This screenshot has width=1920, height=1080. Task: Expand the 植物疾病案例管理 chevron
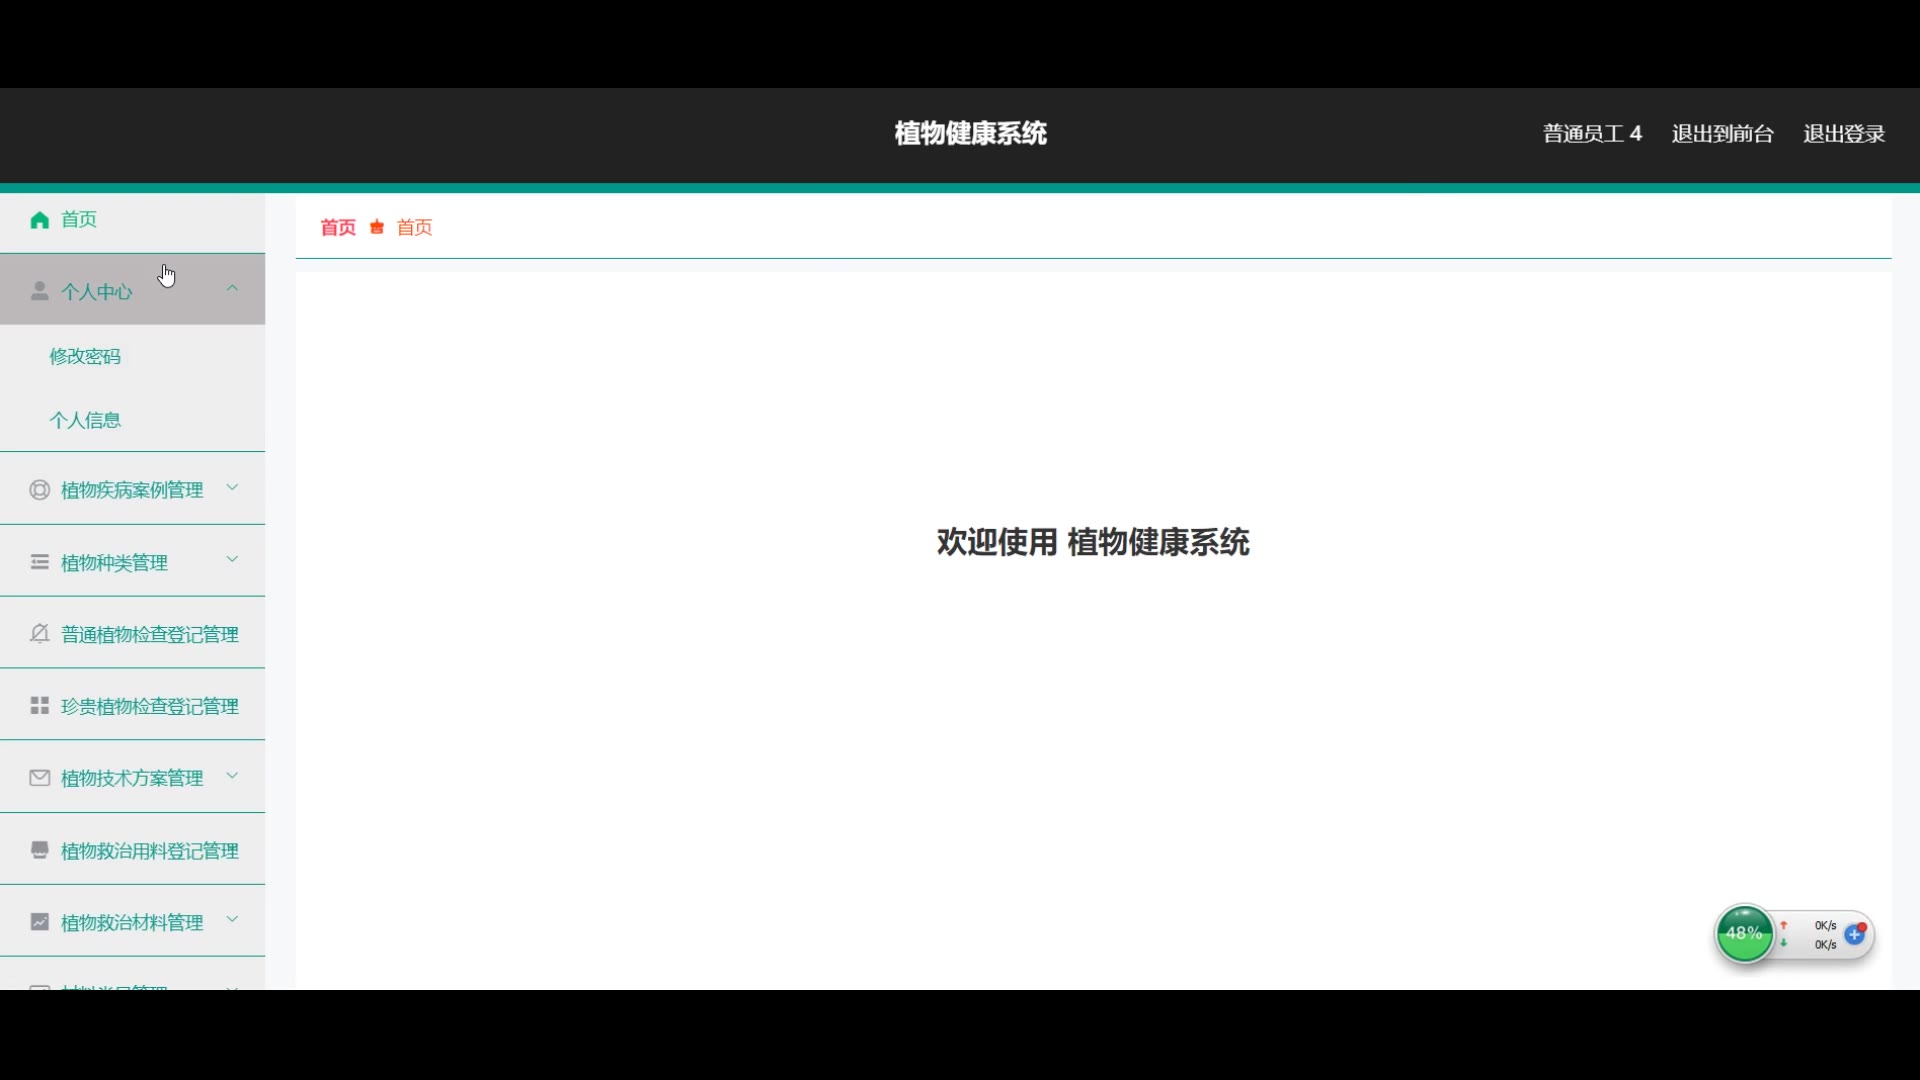point(232,488)
